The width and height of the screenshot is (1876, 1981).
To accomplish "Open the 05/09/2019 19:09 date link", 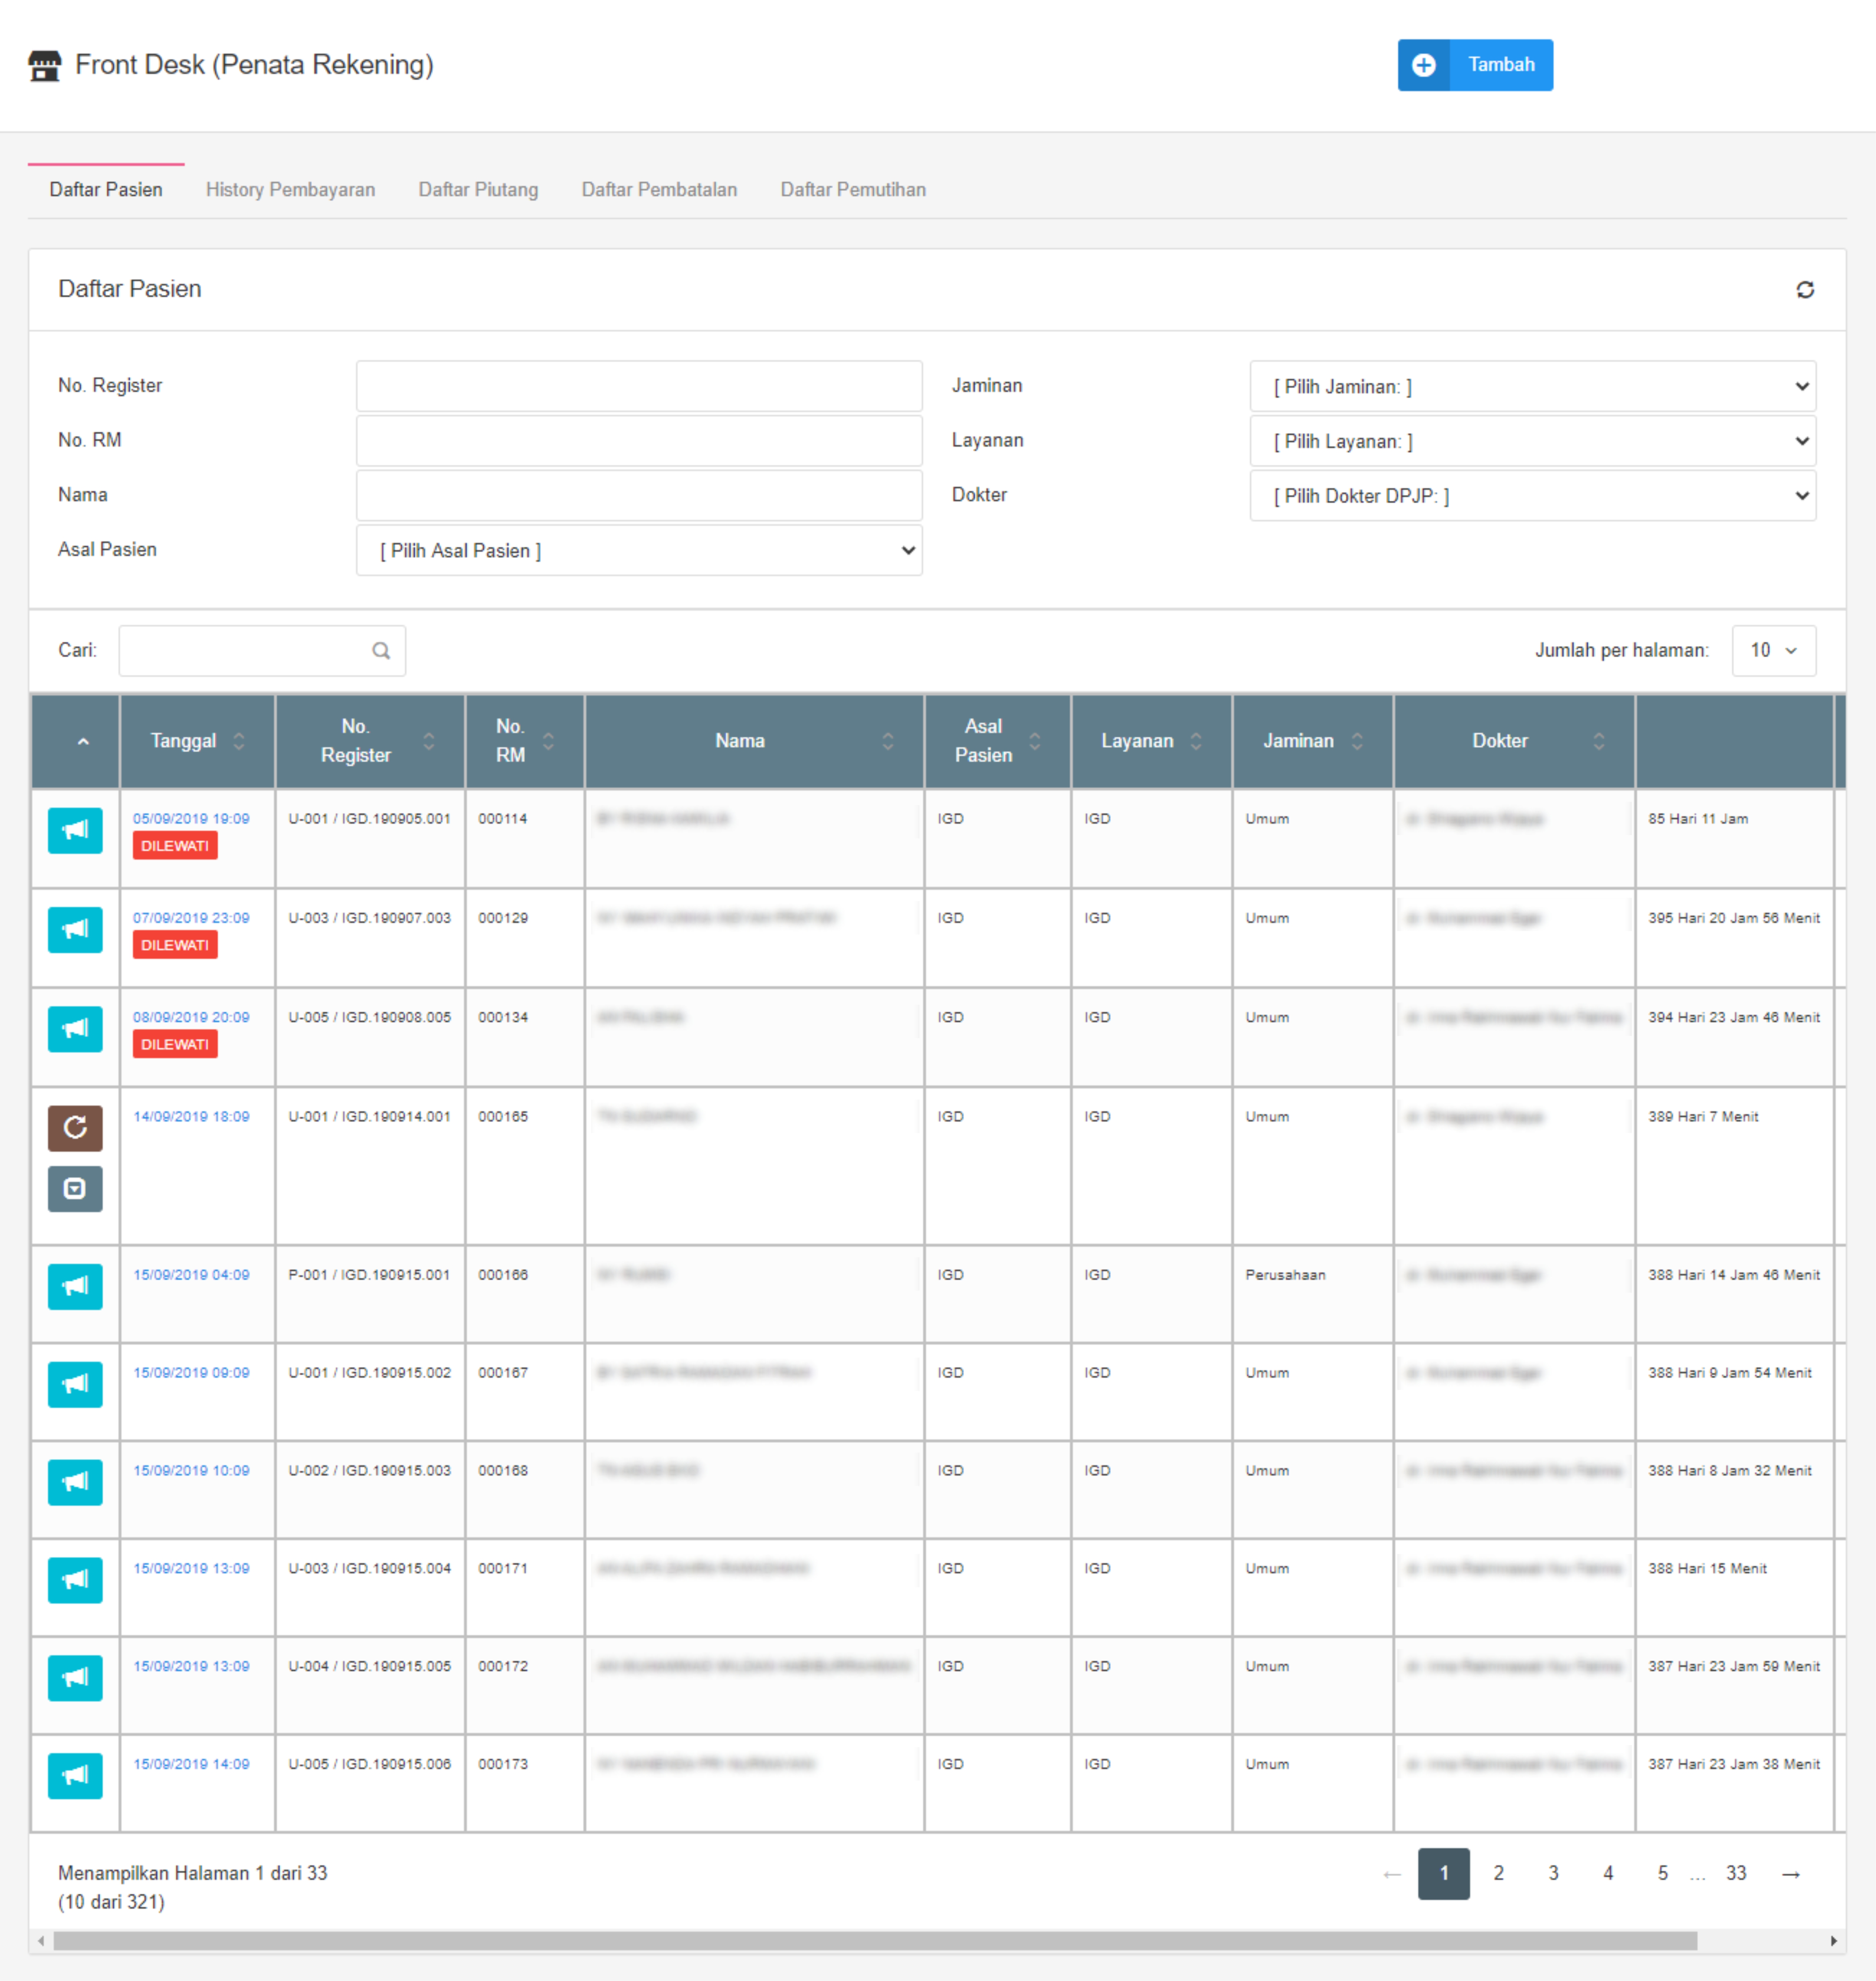I will coord(191,818).
